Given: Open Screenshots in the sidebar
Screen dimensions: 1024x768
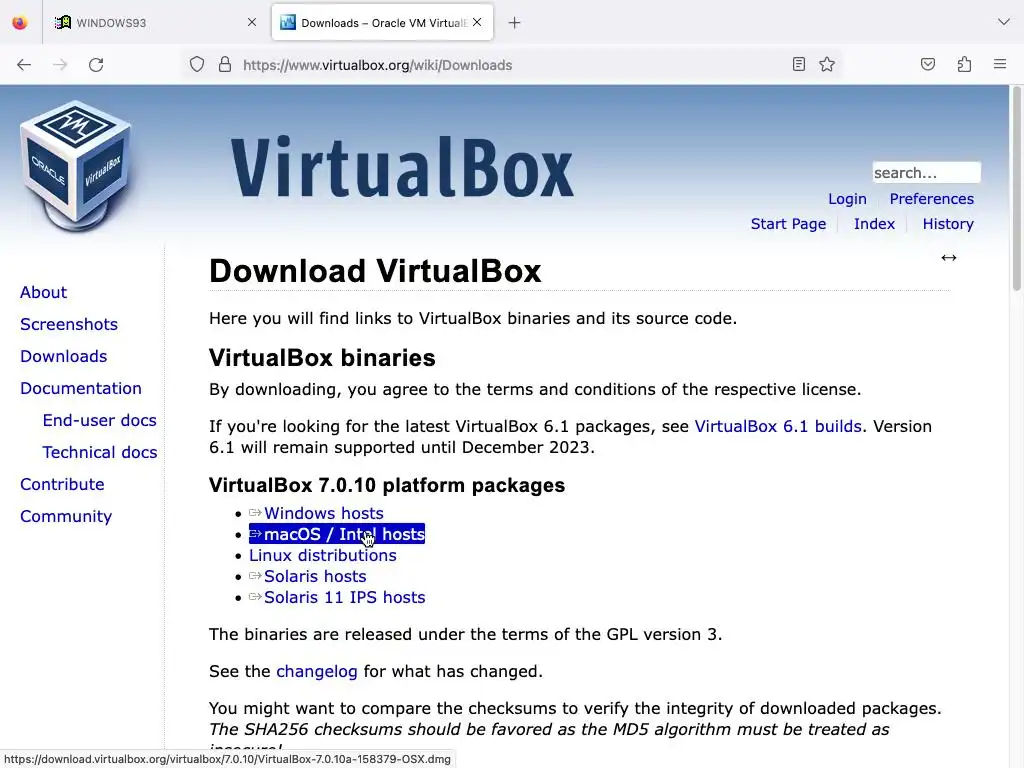Looking at the screenshot, I should pyautogui.click(x=69, y=325).
